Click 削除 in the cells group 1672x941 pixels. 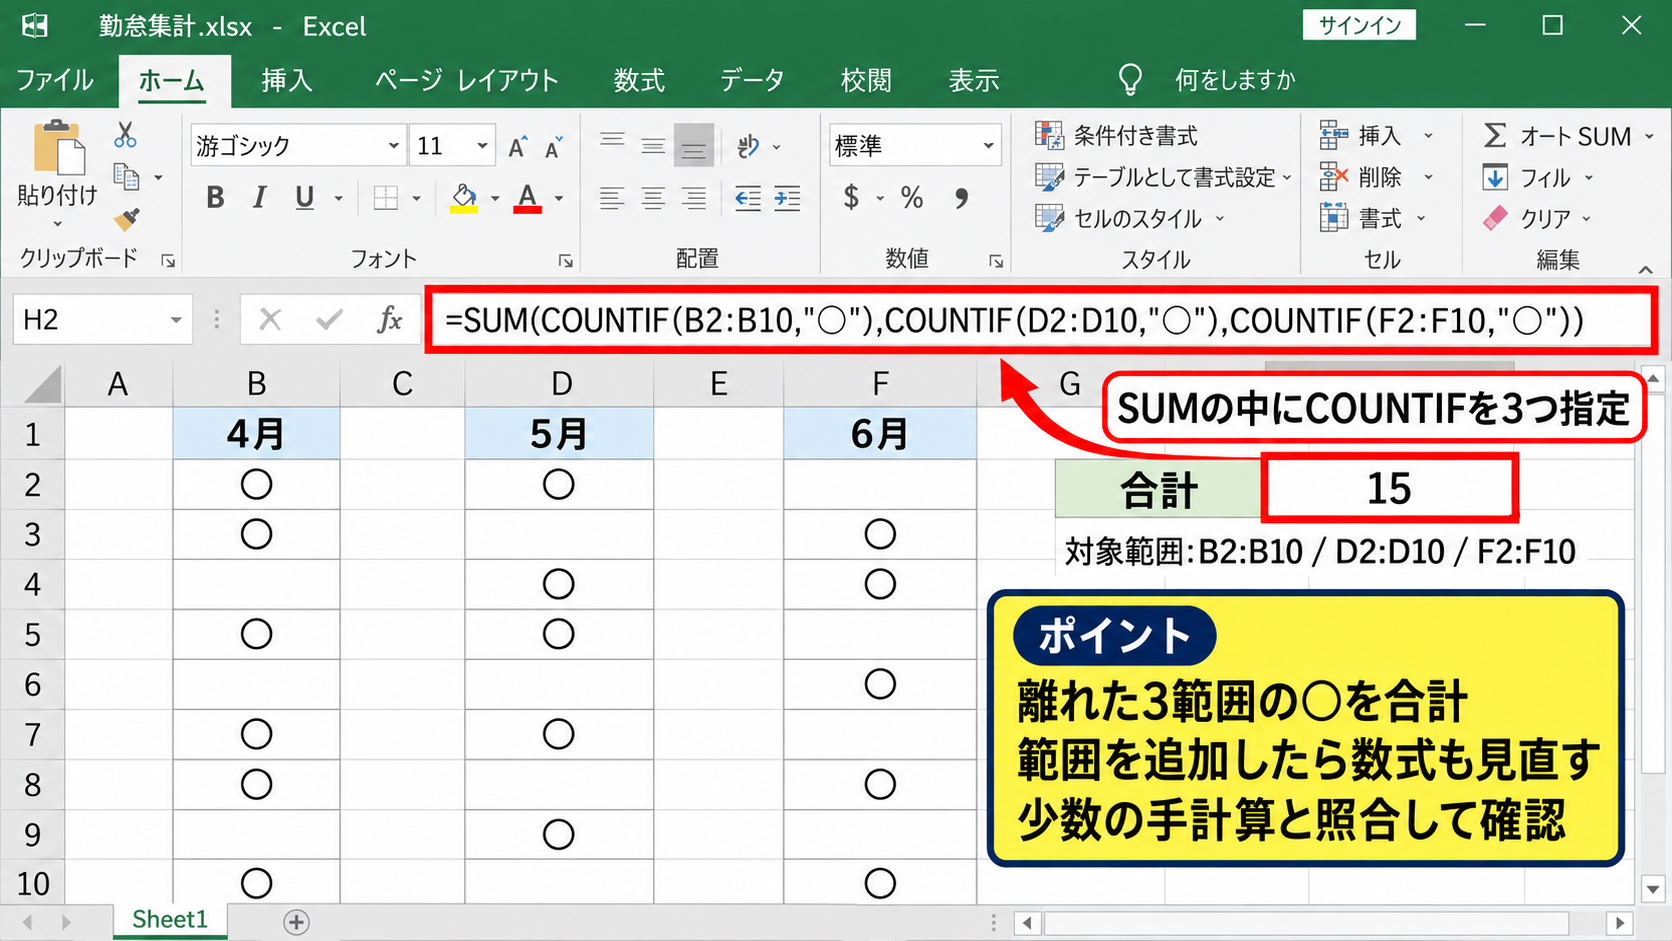1376,177
